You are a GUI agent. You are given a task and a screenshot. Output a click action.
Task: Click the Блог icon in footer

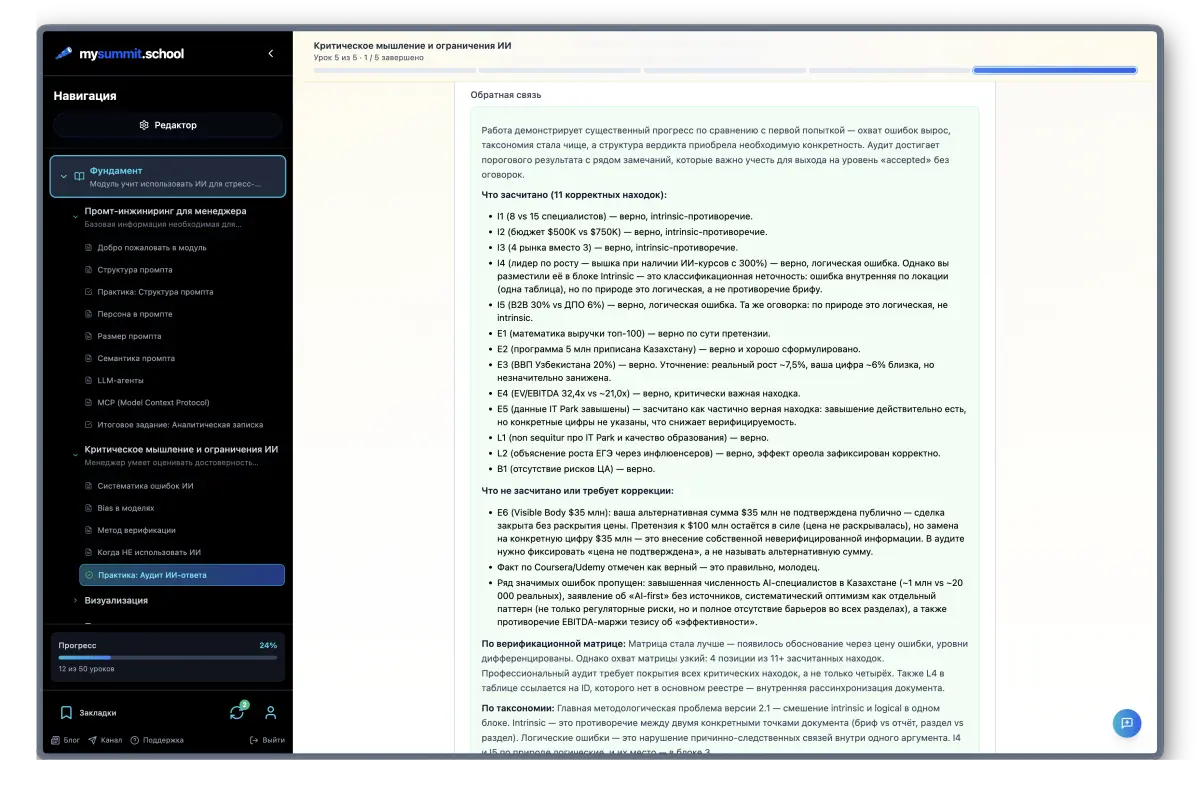click(57, 740)
